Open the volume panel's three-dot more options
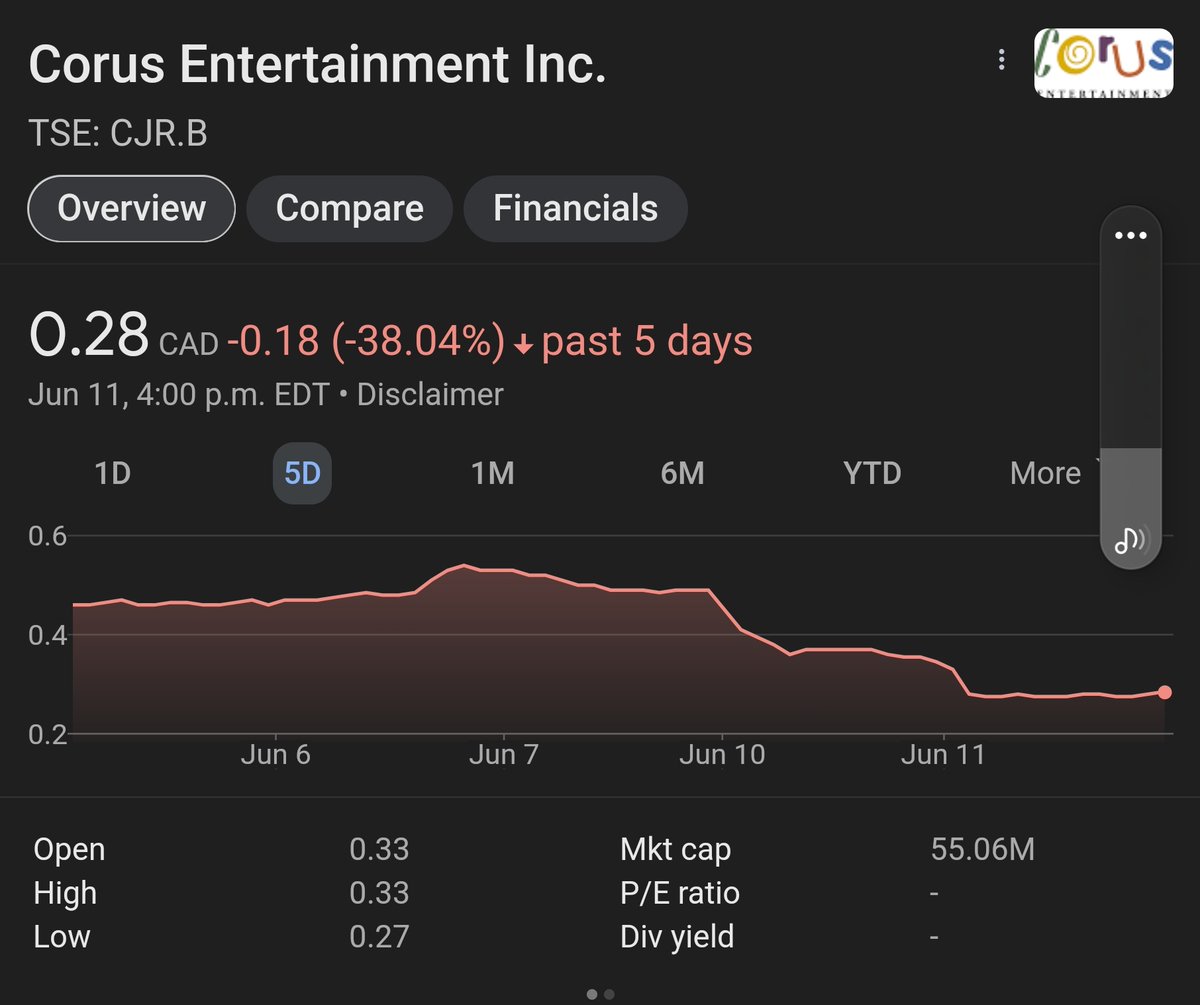 (x=1131, y=236)
